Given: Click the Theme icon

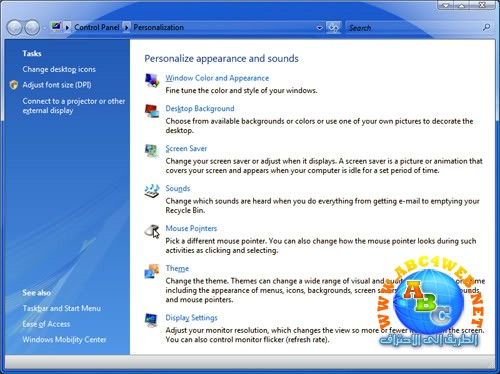Looking at the screenshot, I should click(152, 271).
